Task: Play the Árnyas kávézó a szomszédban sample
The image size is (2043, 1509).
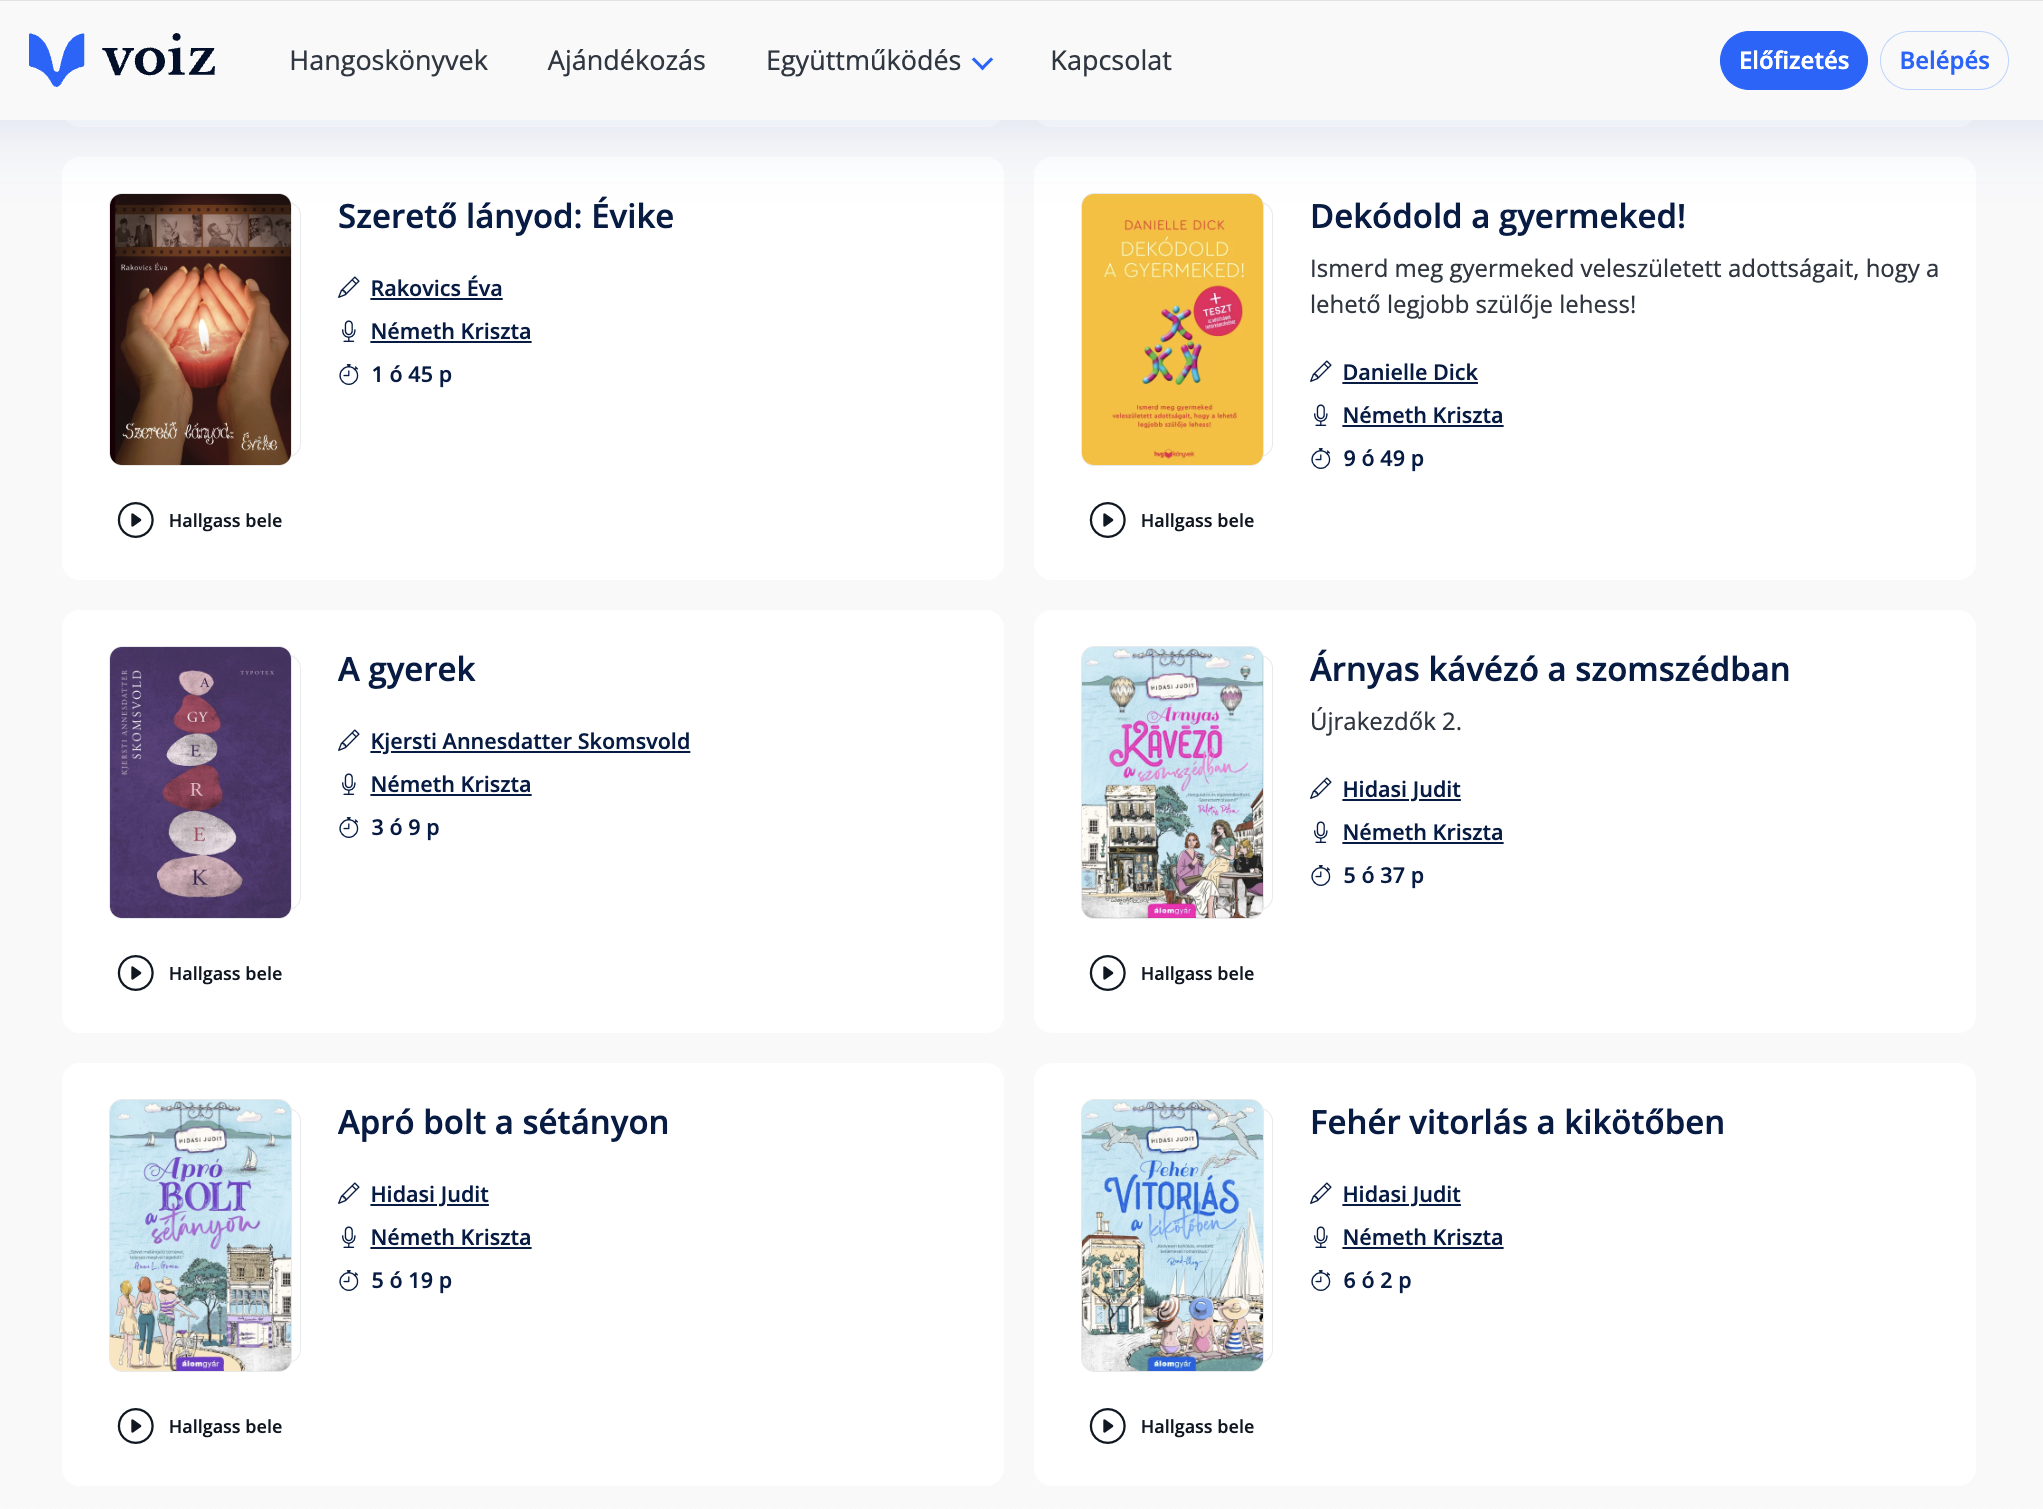Action: (1108, 973)
